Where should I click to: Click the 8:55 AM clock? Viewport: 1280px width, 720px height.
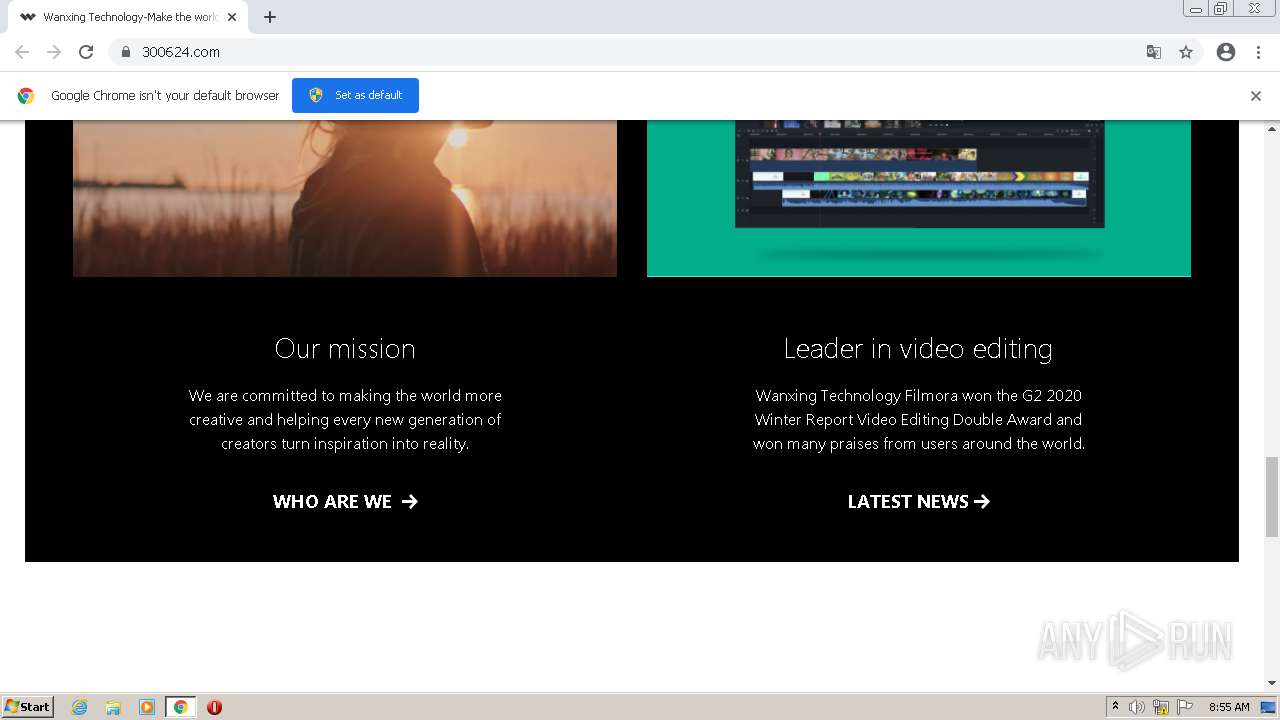tap(1229, 707)
